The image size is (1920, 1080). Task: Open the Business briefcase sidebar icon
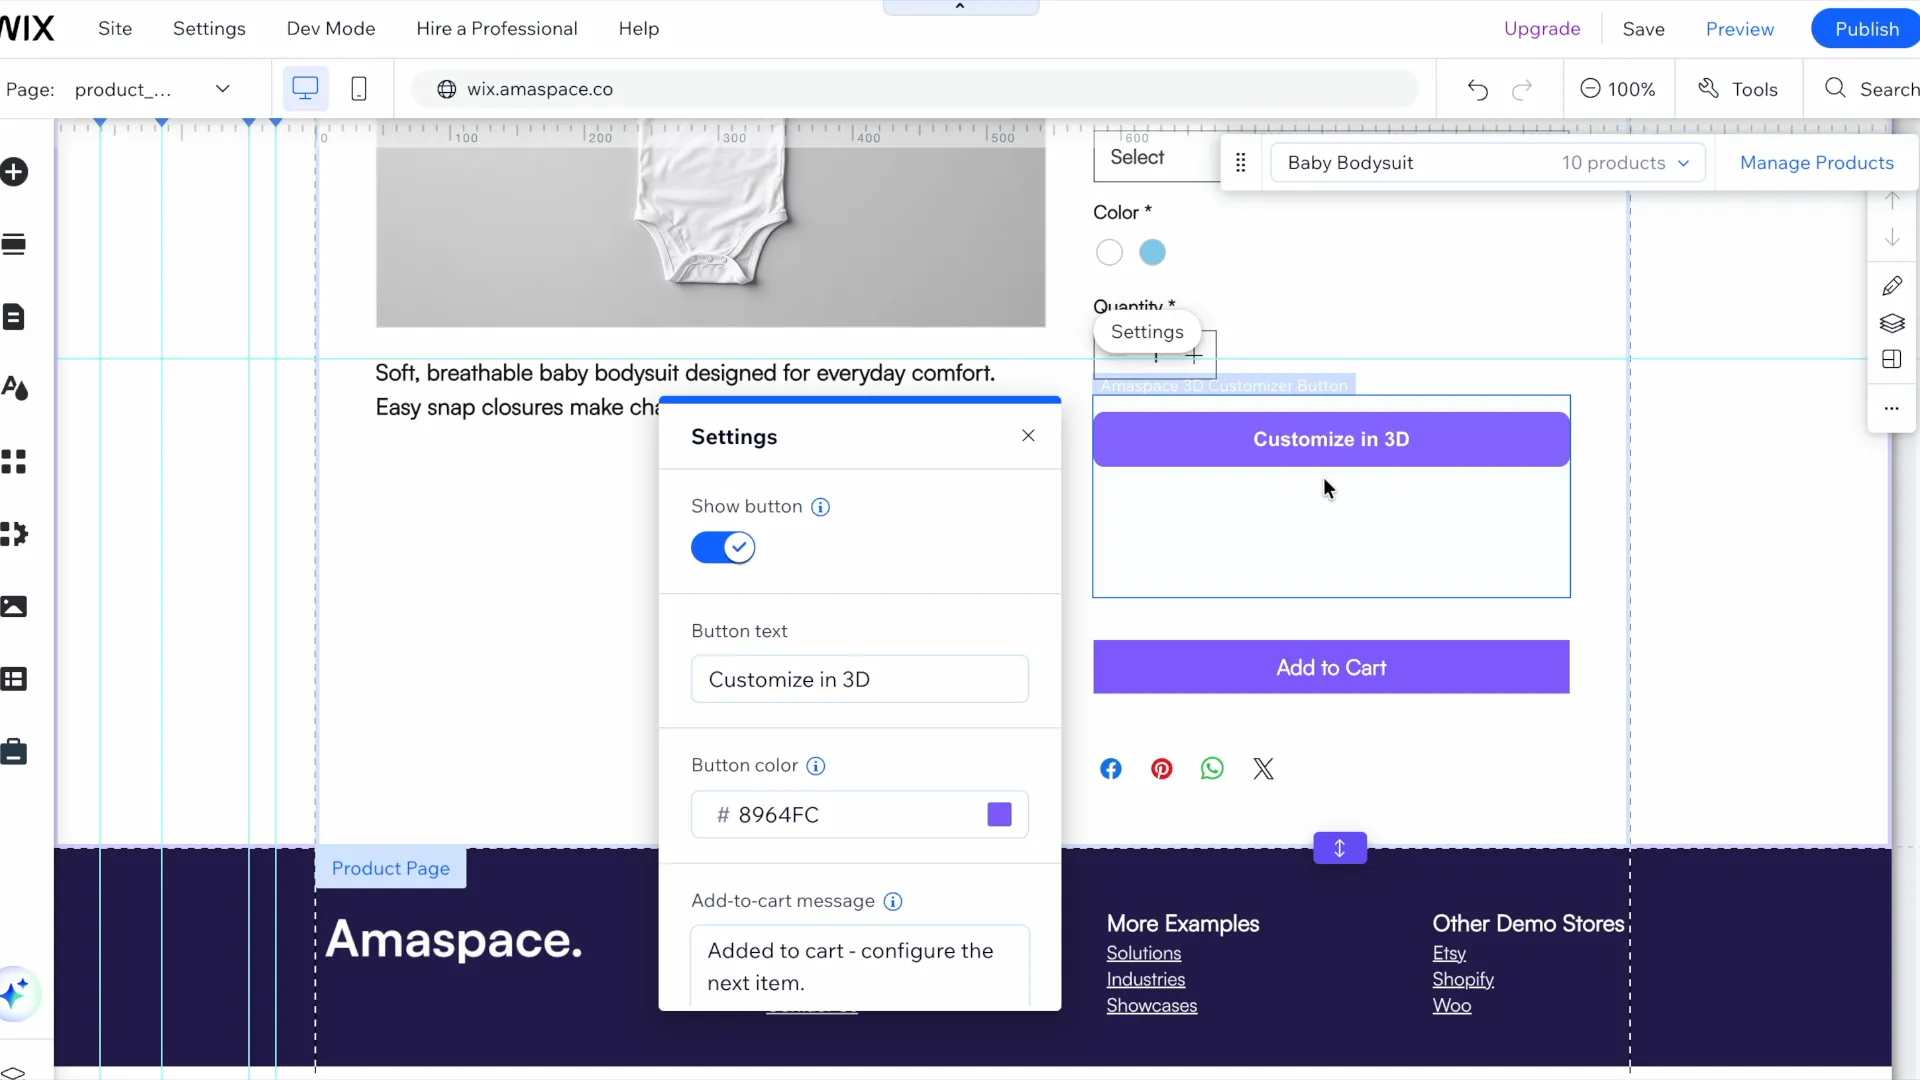coord(14,752)
